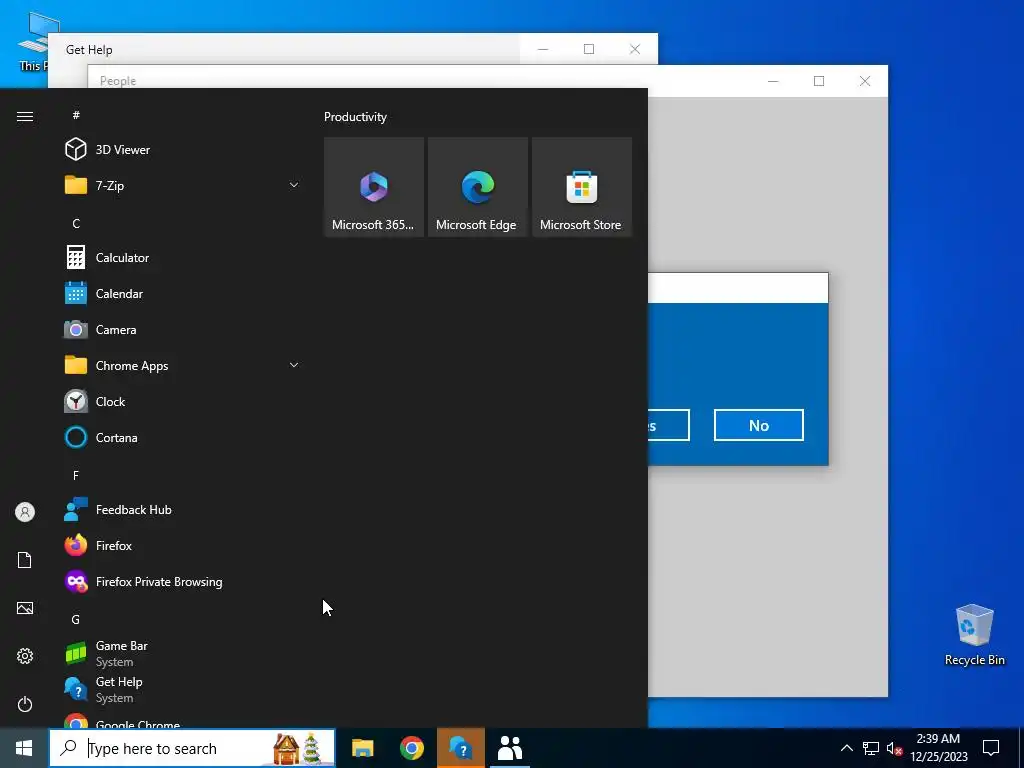Maximize the Get Help window
The image size is (1024, 768).
click(x=589, y=49)
